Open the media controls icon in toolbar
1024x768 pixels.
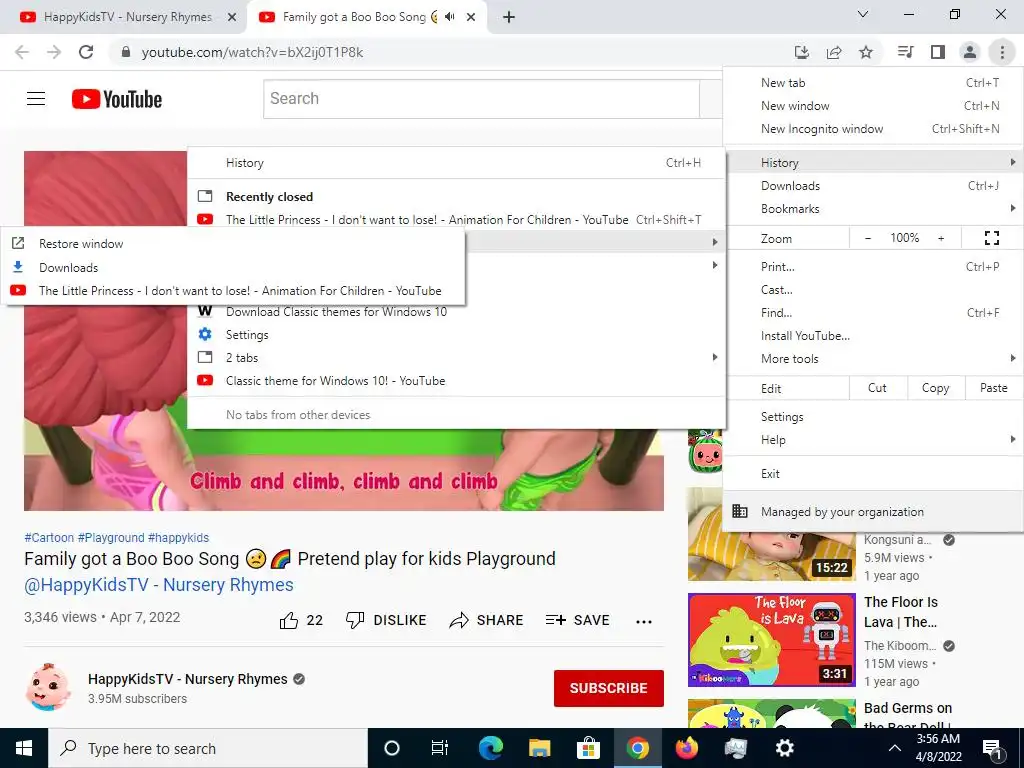point(905,52)
